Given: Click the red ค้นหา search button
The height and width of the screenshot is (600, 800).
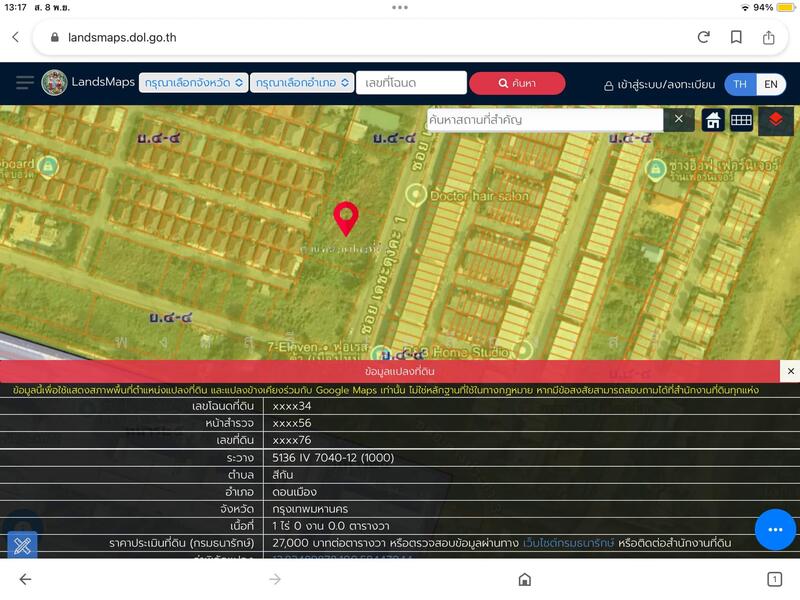Looking at the screenshot, I should [x=517, y=83].
